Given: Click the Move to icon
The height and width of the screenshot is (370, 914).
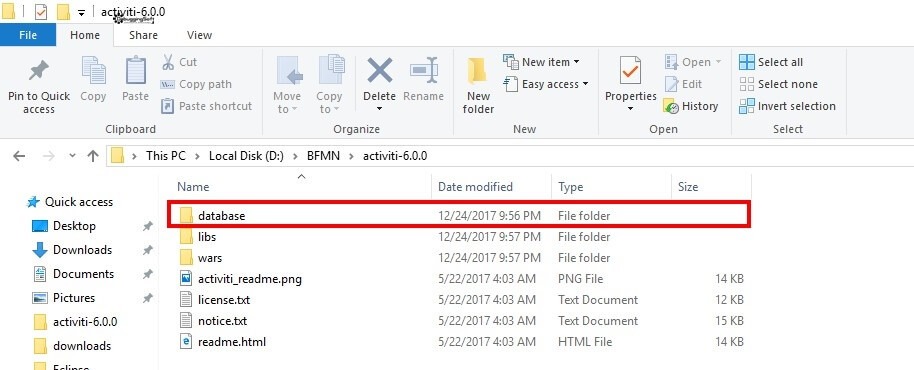Looking at the screenshot, I should click(290, 71).
